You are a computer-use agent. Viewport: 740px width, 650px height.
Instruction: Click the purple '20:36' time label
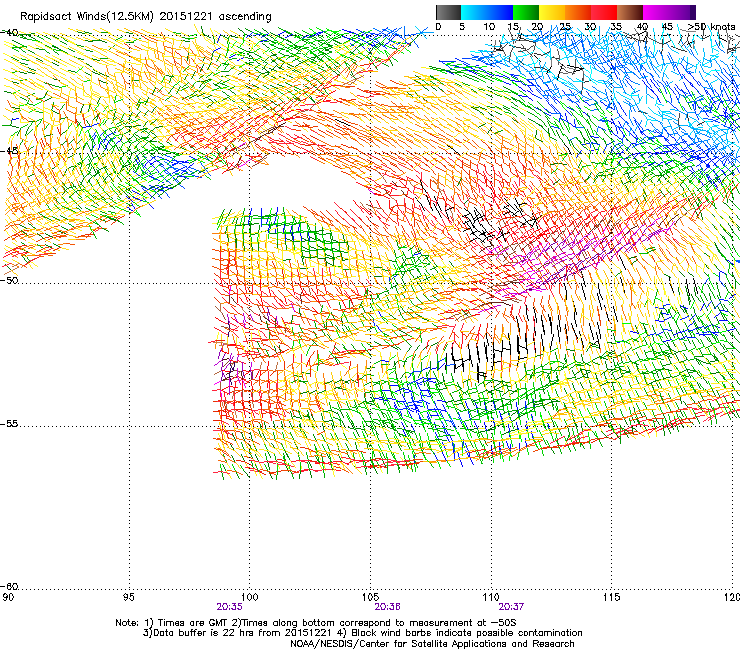pyautogui.click(x=387, y=607)
